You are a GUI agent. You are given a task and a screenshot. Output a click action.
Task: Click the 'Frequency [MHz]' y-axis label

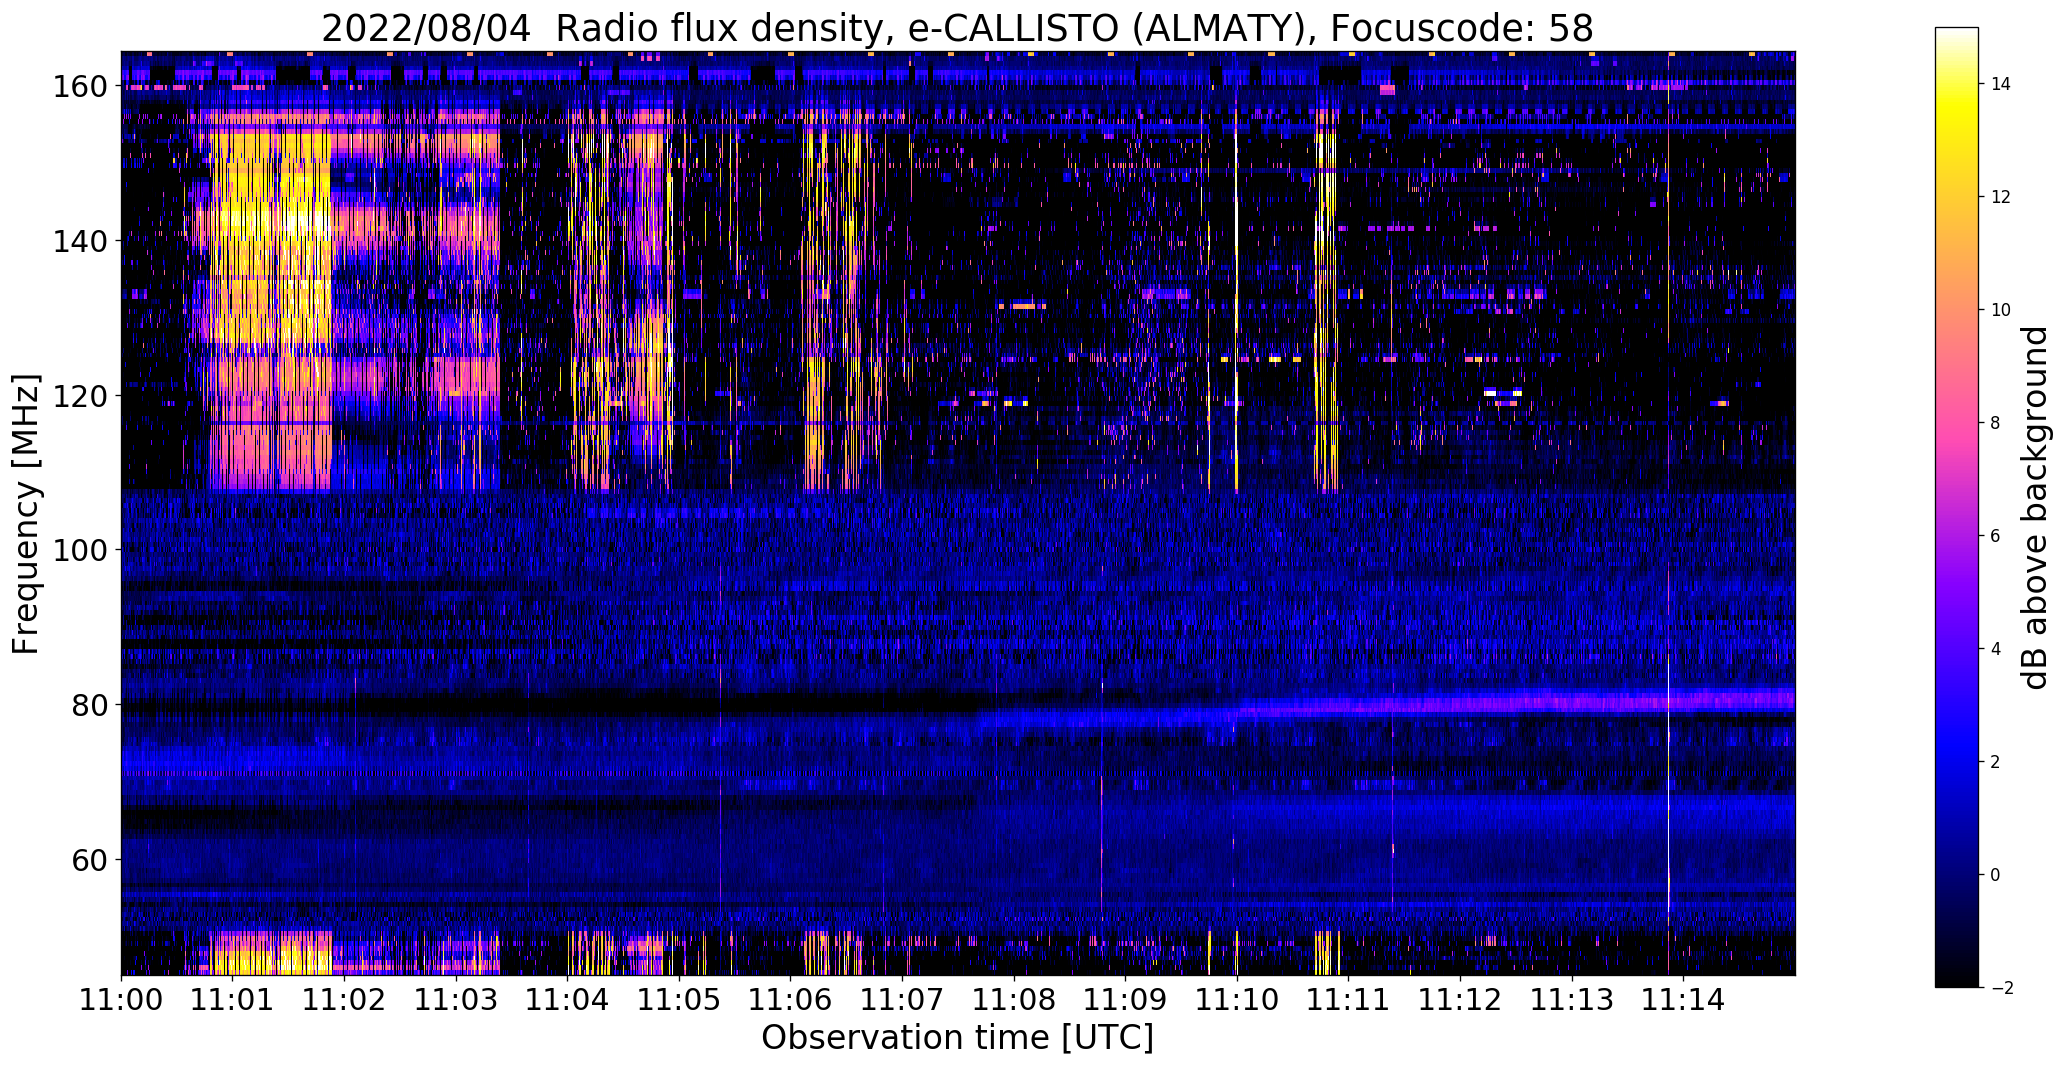pos(27,514)
